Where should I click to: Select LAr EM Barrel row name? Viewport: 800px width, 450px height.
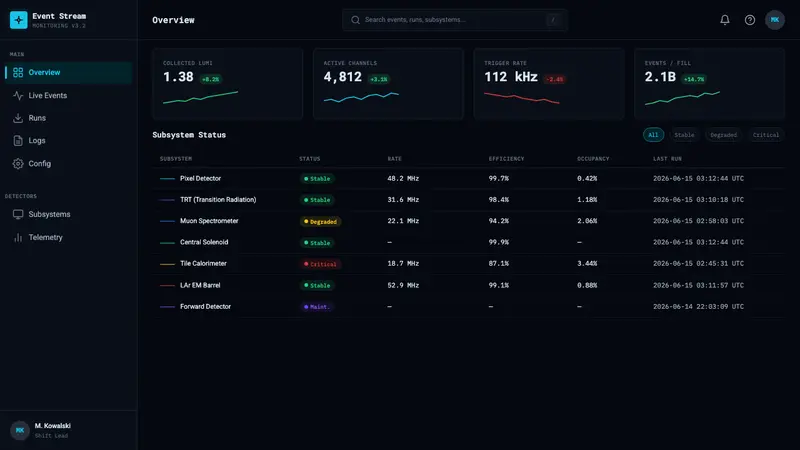[x=200, y=285]
